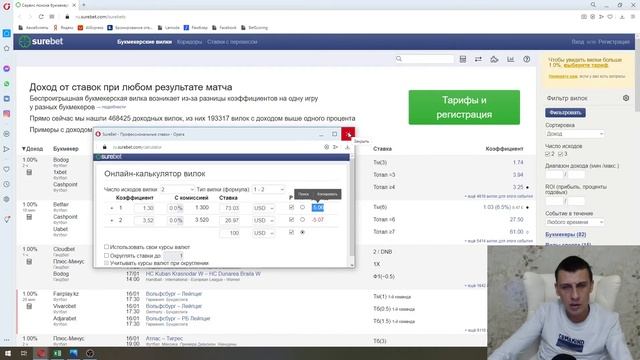Open the USD currency dropdown on row 2
640x360 pixels.
pyautogui.click(x=264, y=220)
